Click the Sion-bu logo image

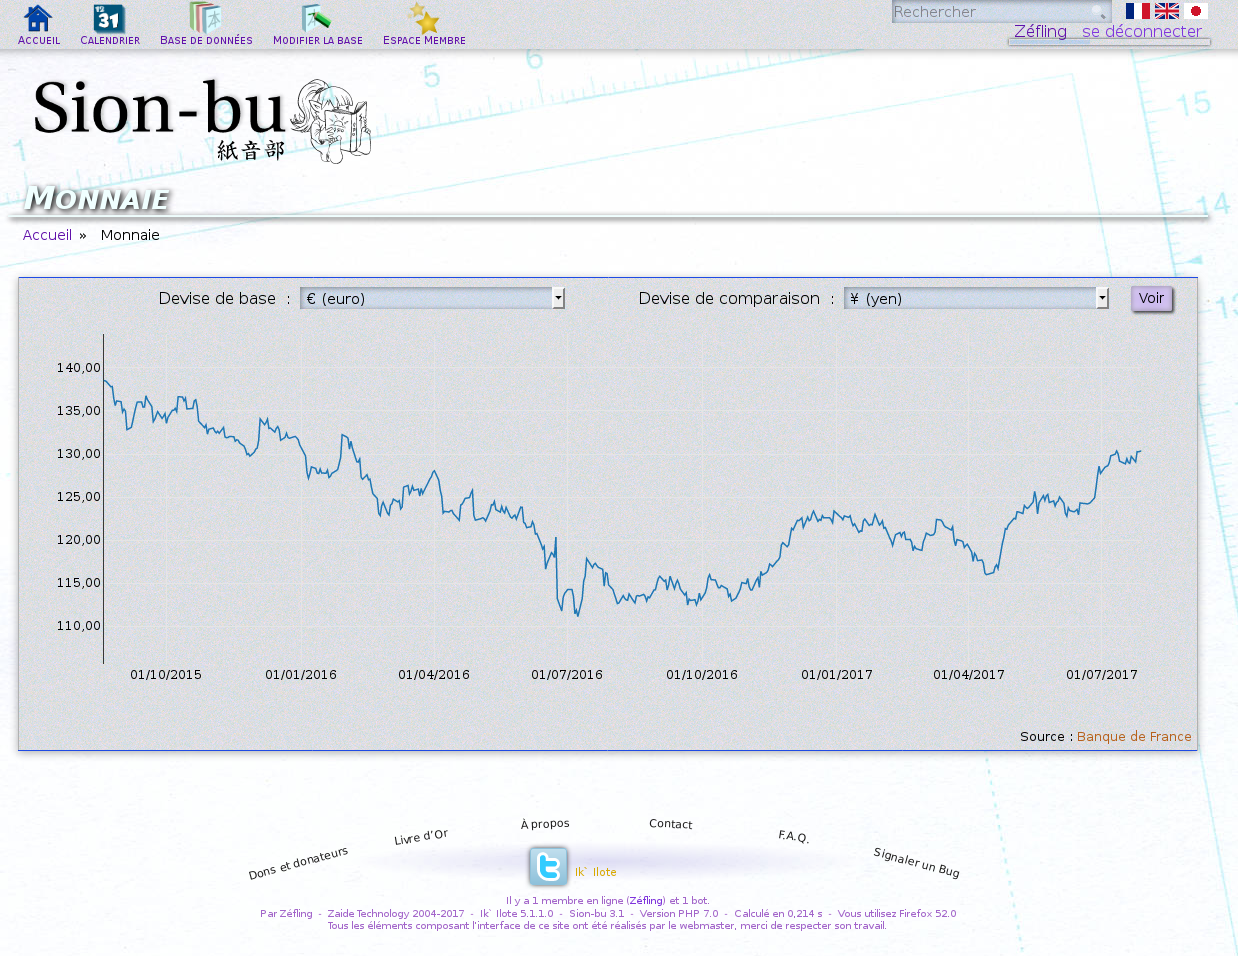pos(201,120)
